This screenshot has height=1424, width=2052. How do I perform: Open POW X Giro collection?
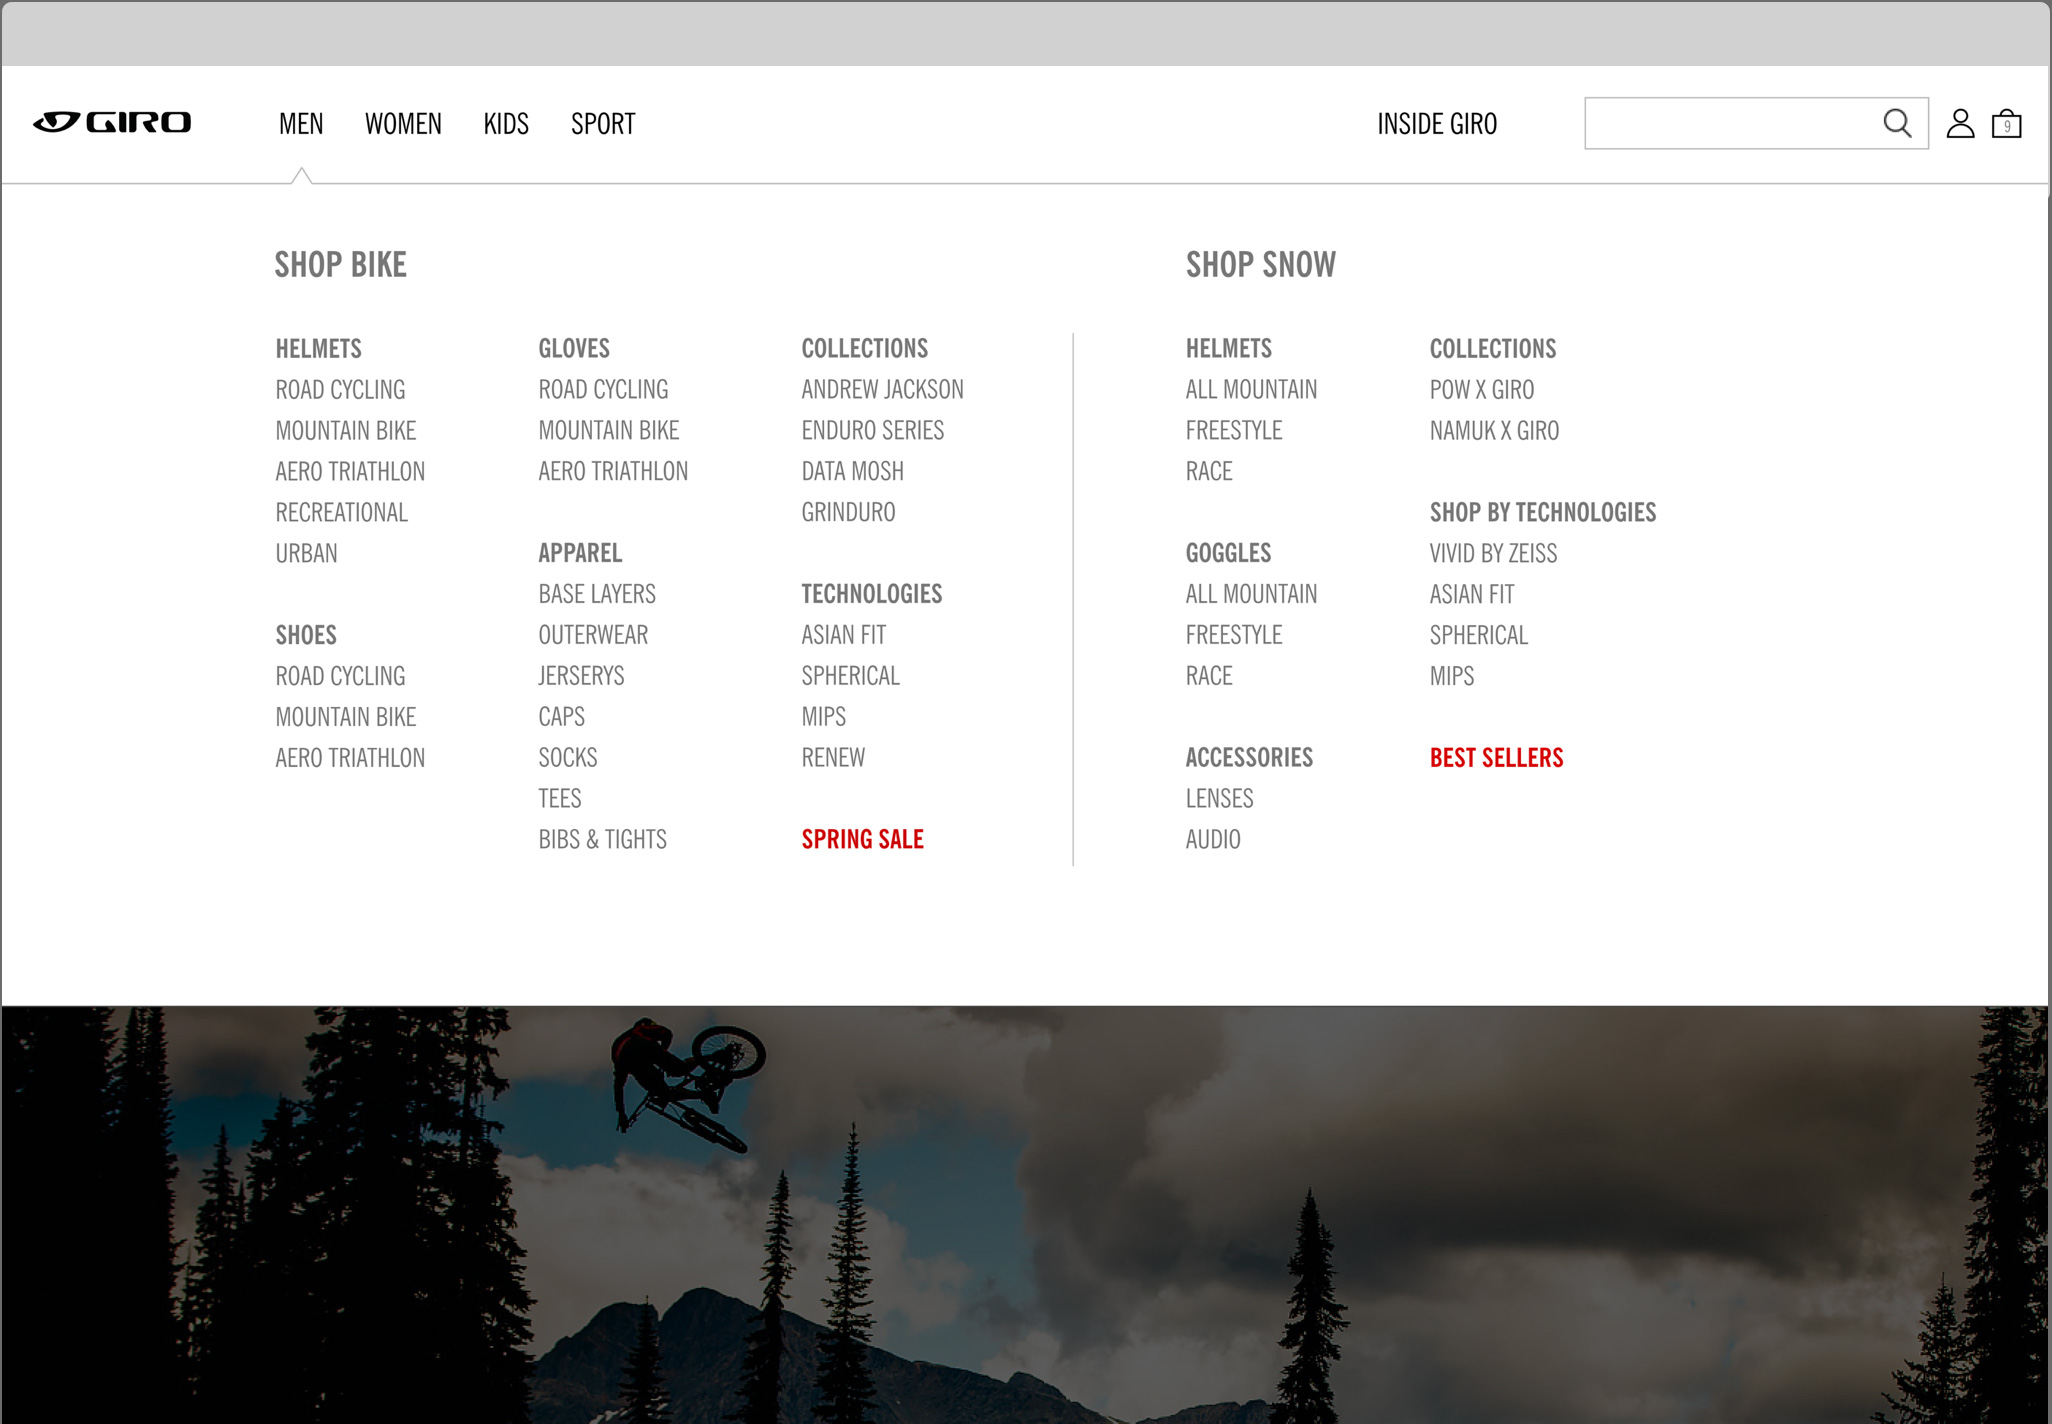1481,389
